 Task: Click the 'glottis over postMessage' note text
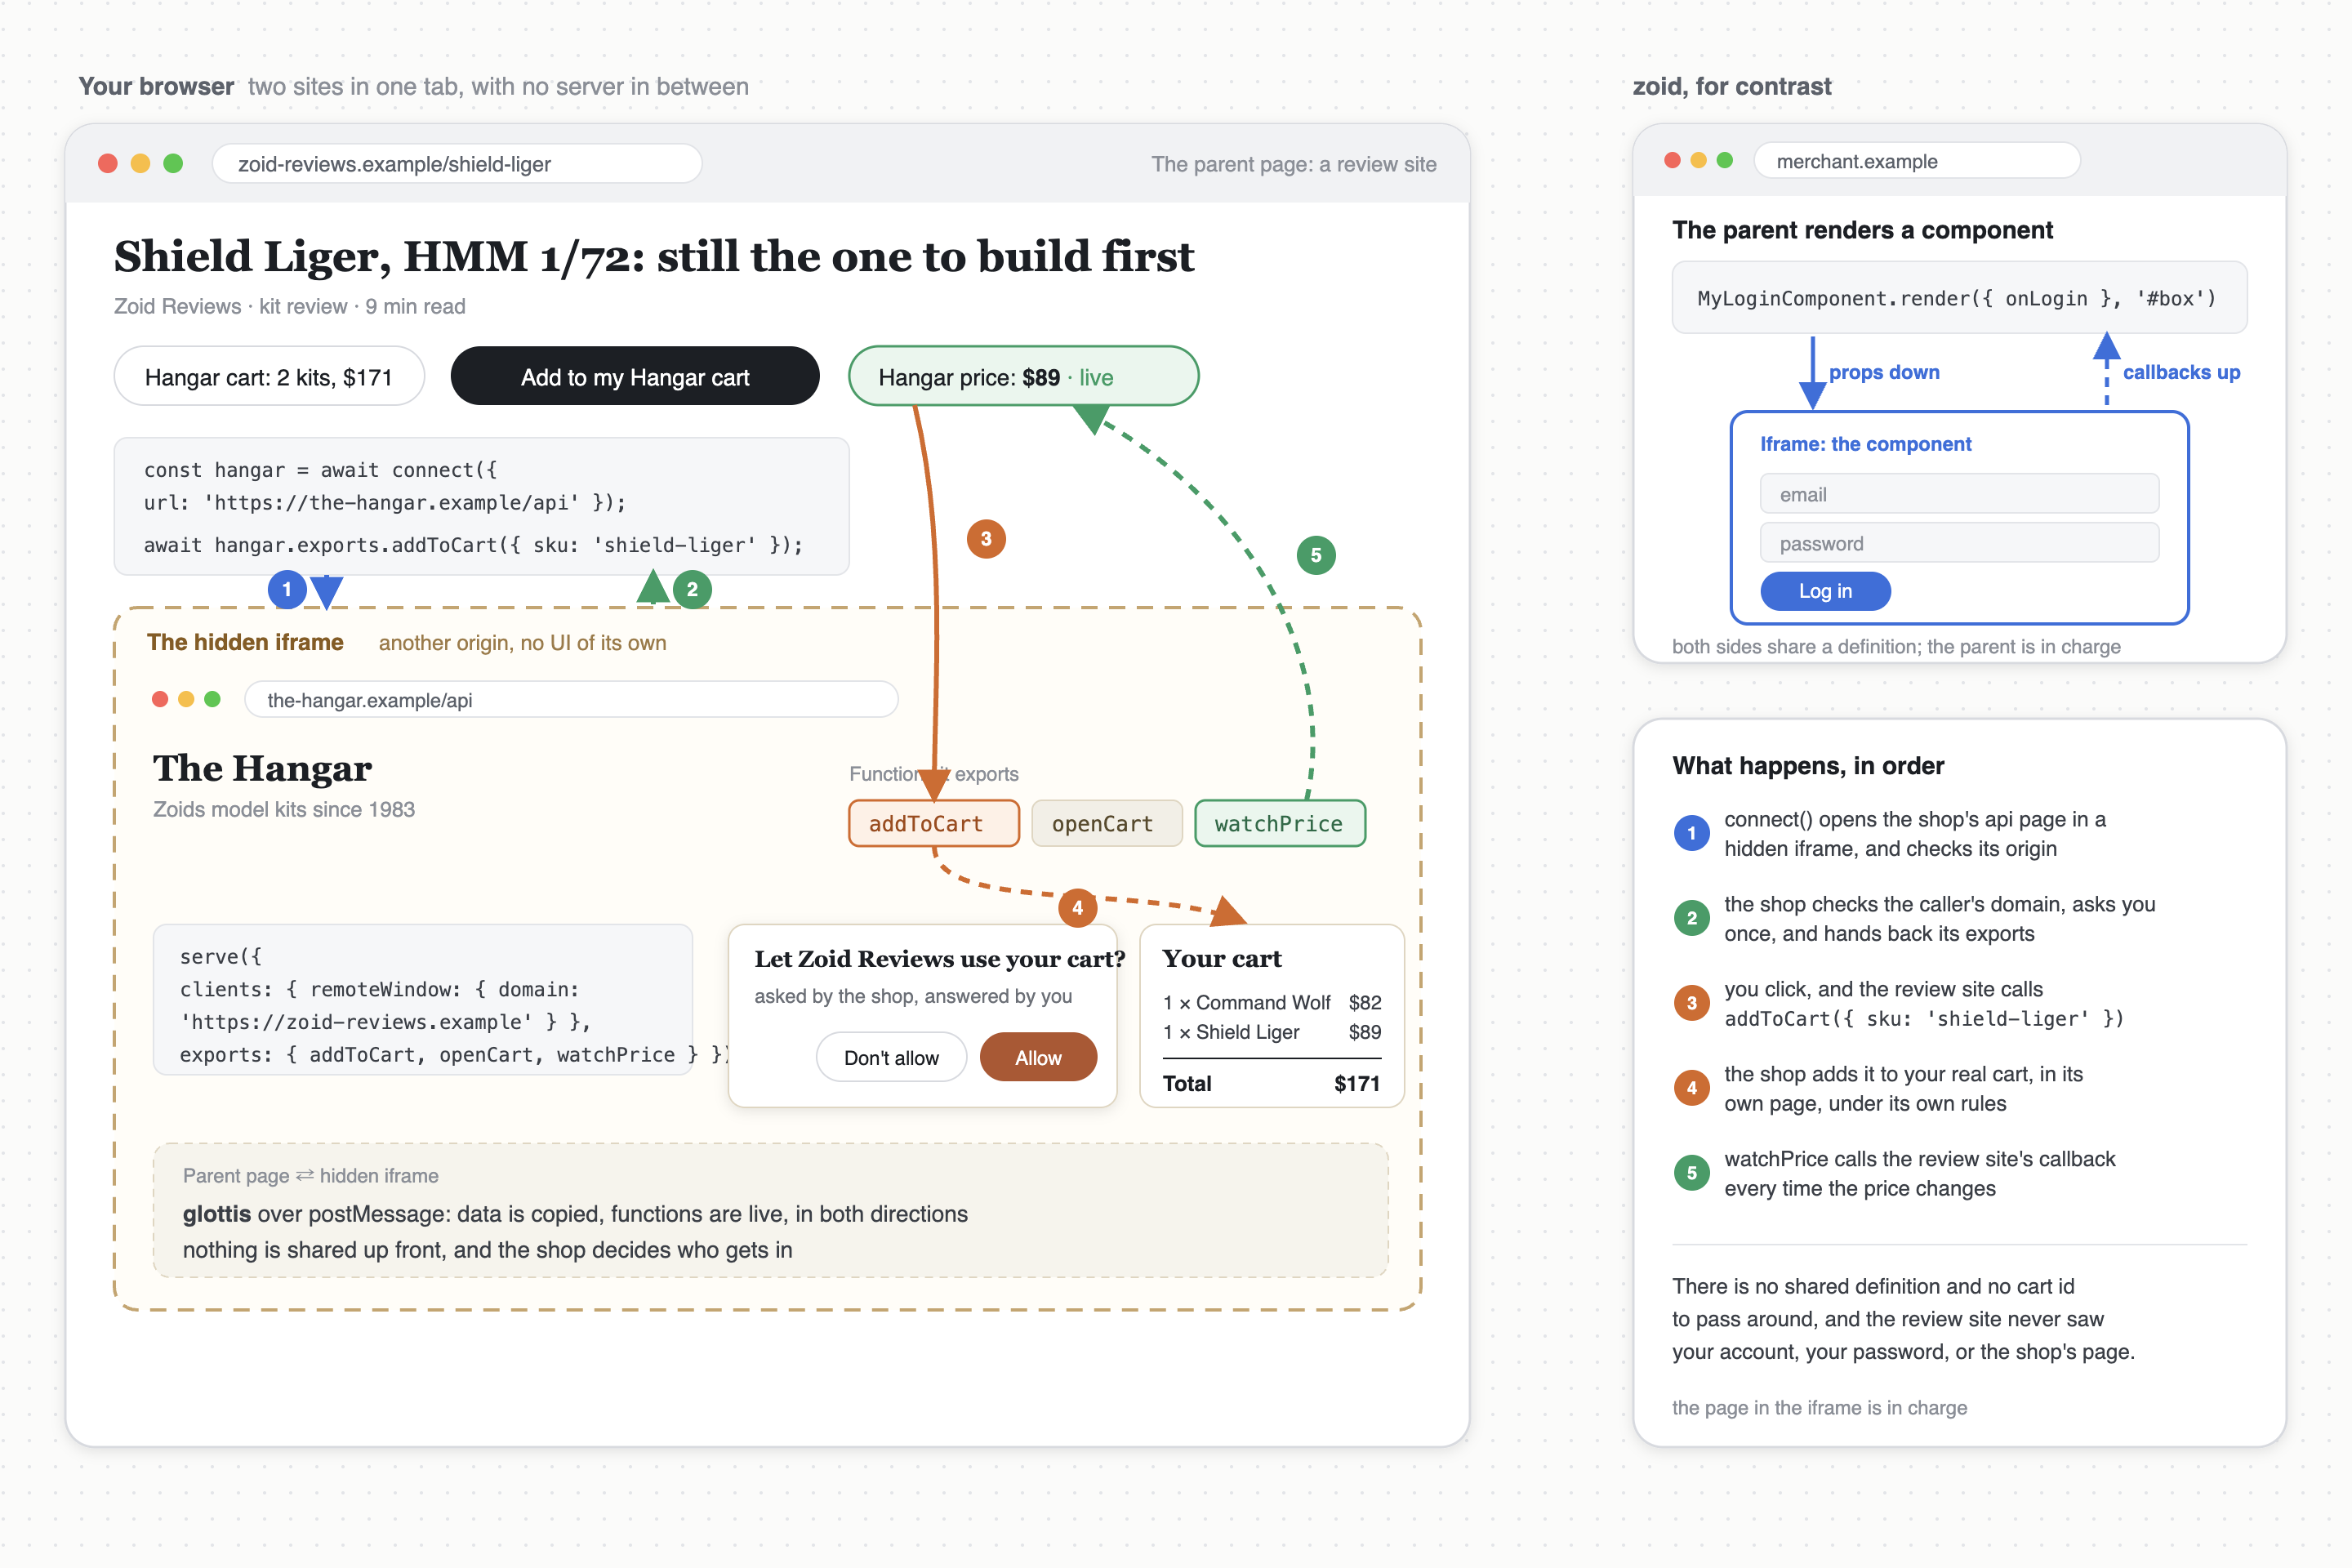click(x=575, y=1213)
